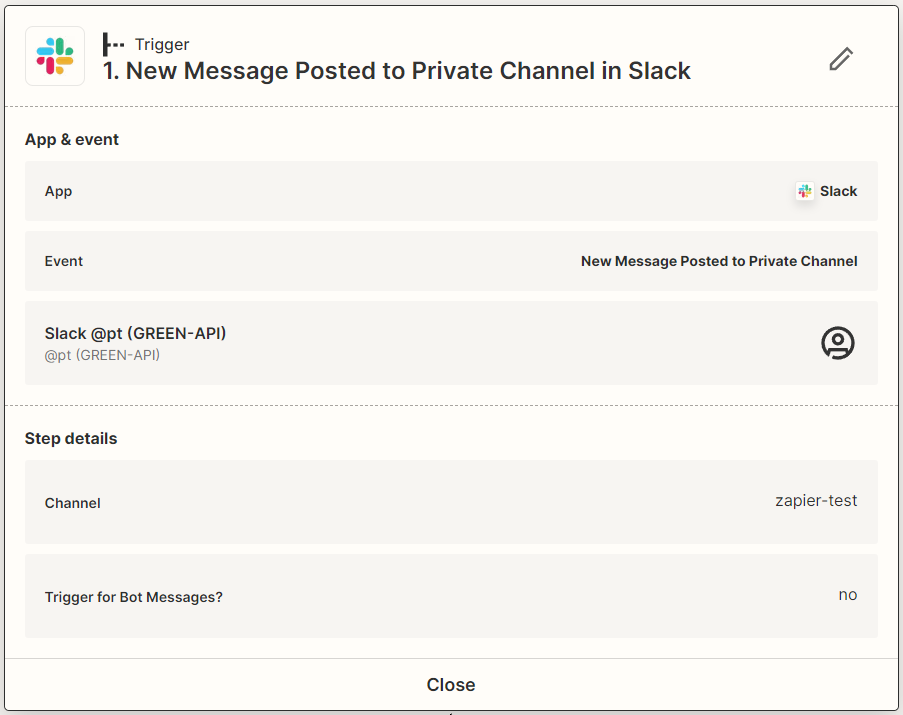Click the "Channel" field label

[73, 503]
